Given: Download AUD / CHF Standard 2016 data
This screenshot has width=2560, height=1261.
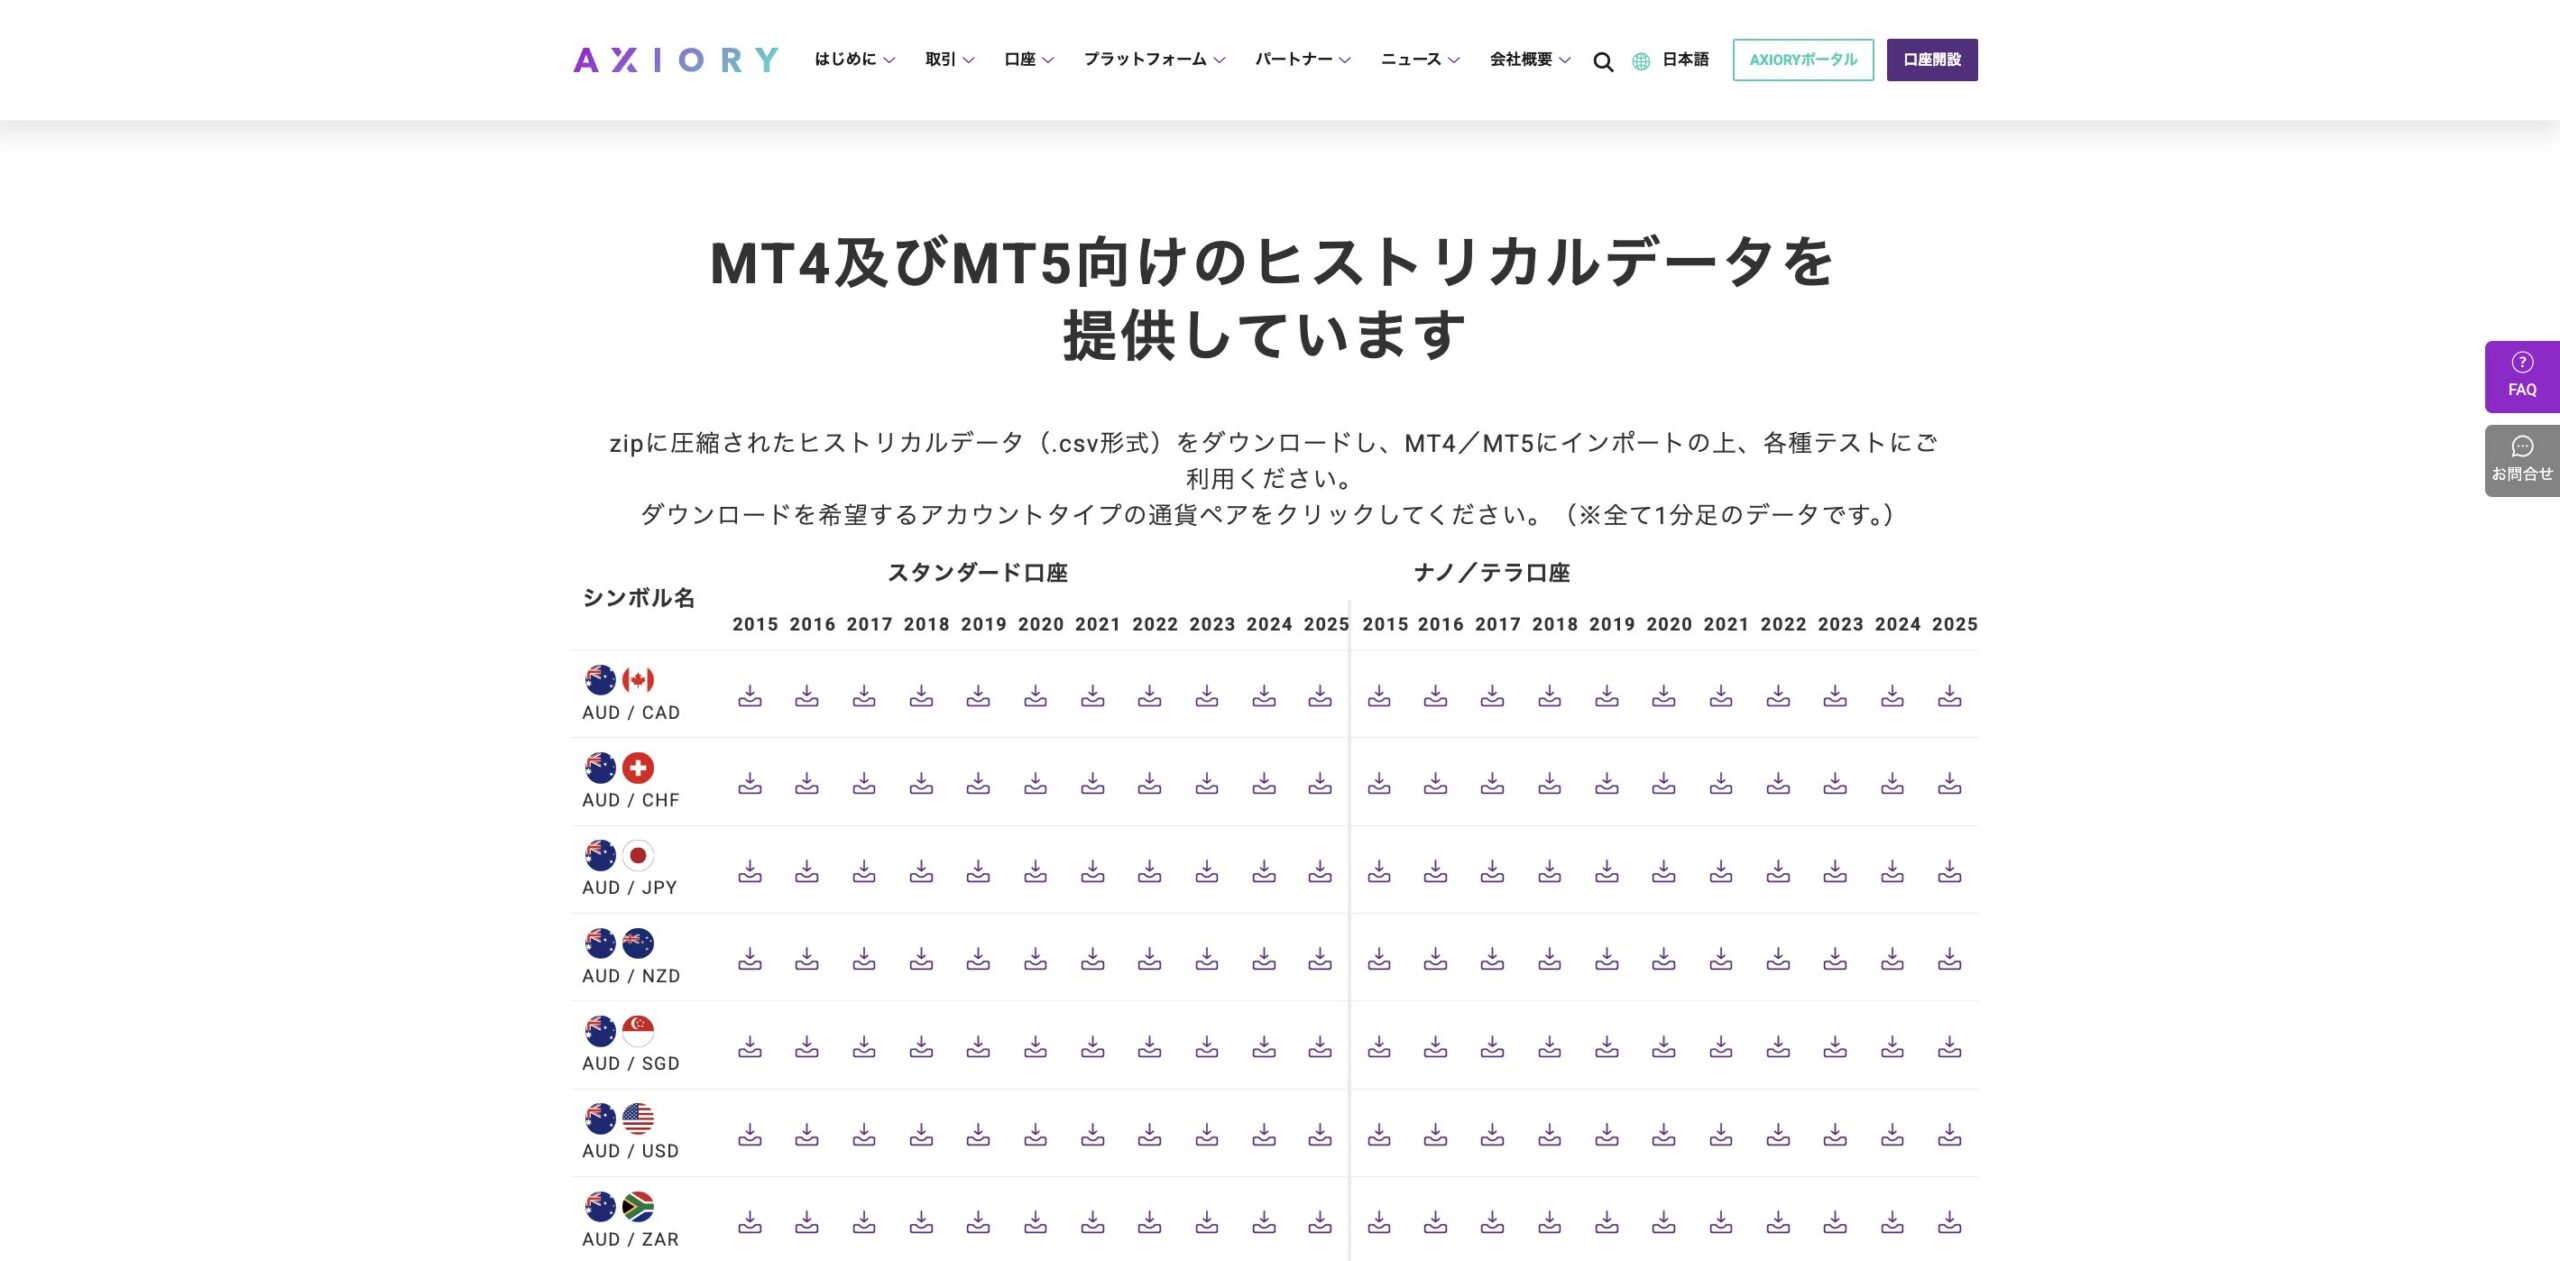Looking at the screenshot, I should click(x=807, y=784).
